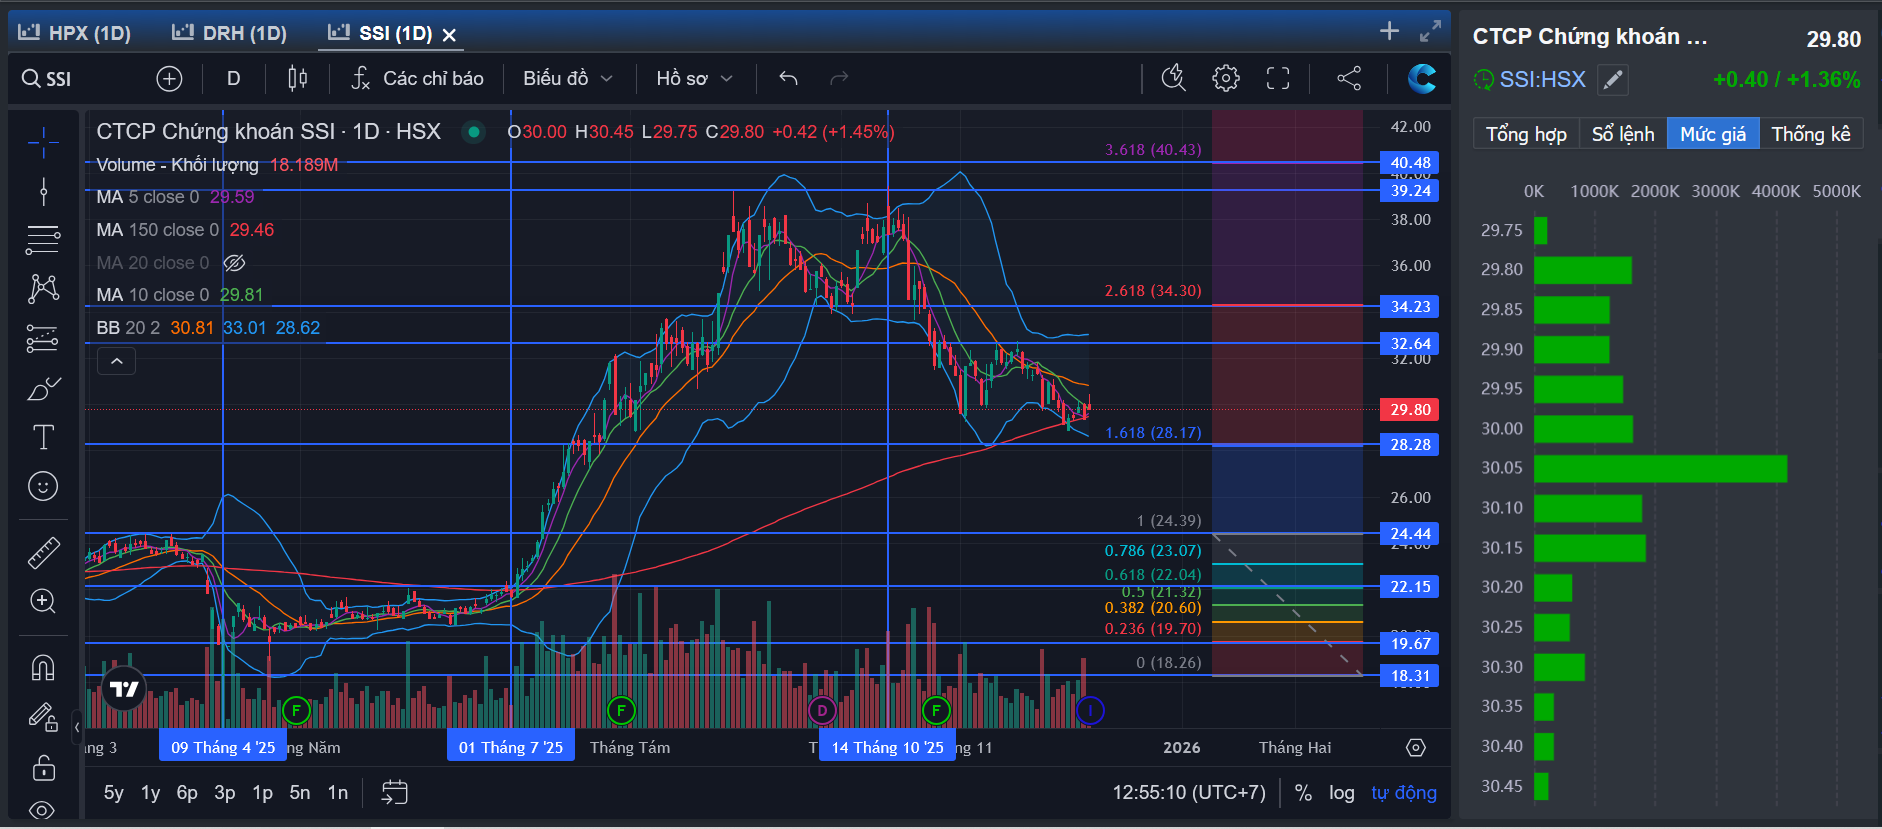Screen dimensions: 1882x829
Task: Toggle lock all drawing tools
Action: (x=43, y=767)
